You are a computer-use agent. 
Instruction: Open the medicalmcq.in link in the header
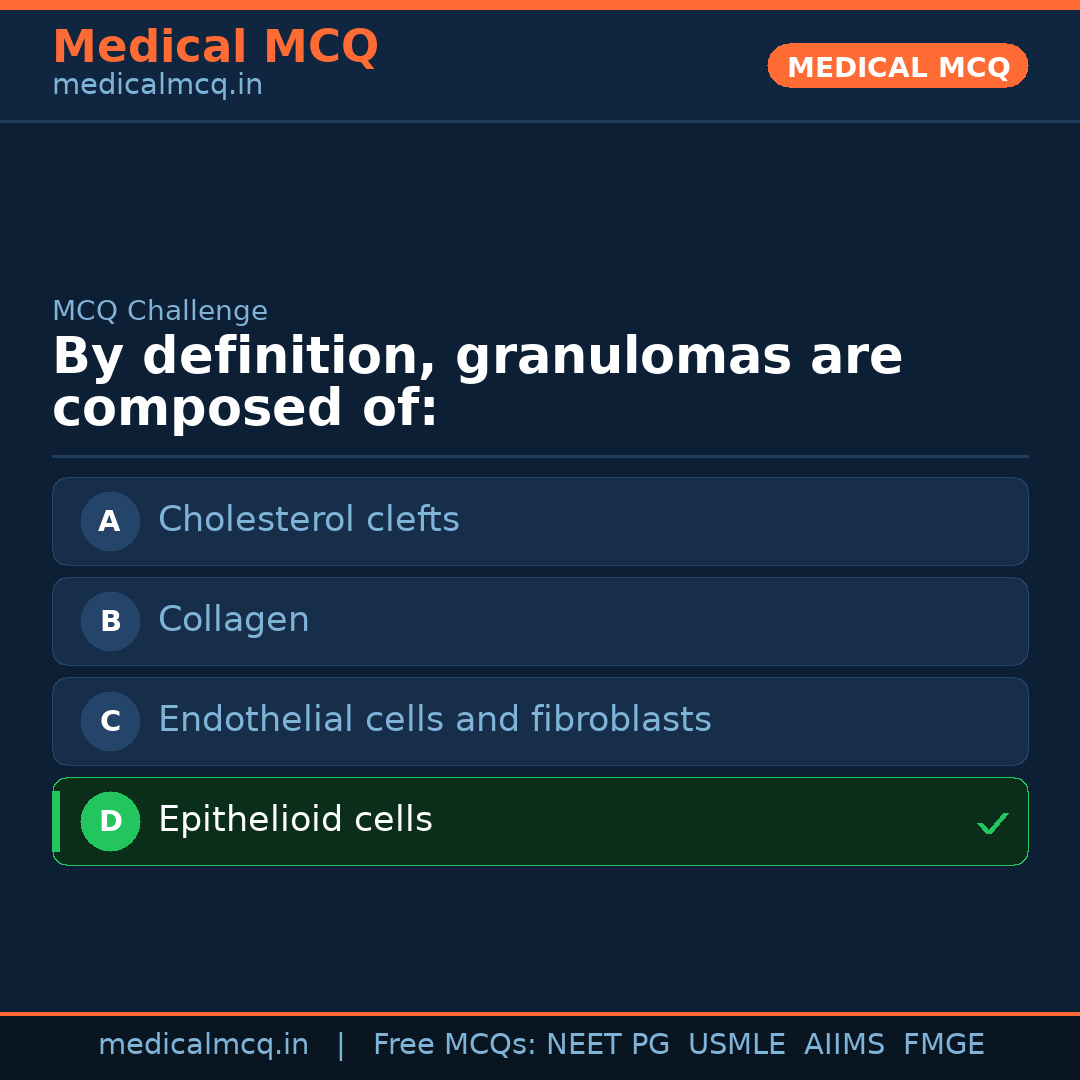pyautogui.click(x=157, y=86)
